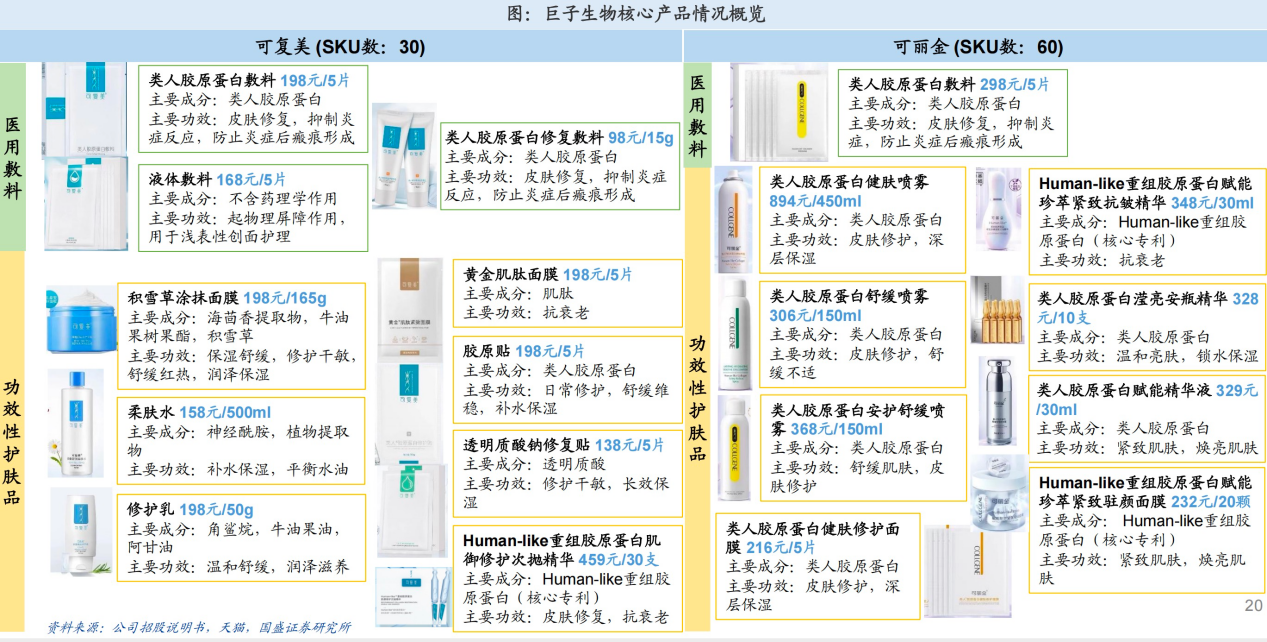Select the price 232元/20颗

1211,502
